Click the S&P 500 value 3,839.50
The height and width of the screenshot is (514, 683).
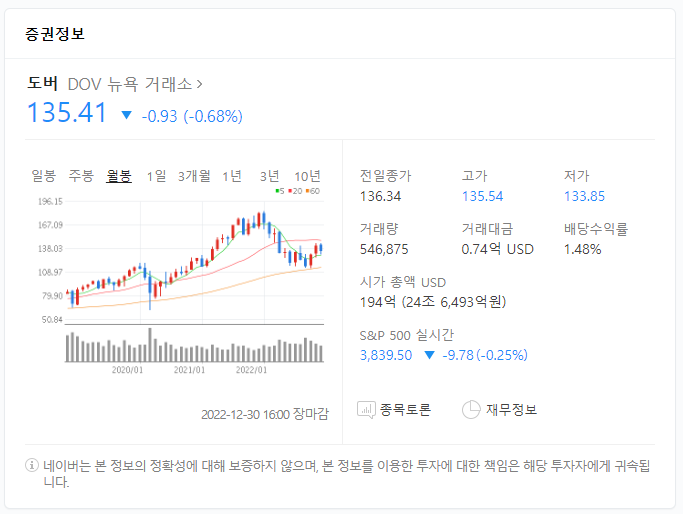tap(386, 355)
